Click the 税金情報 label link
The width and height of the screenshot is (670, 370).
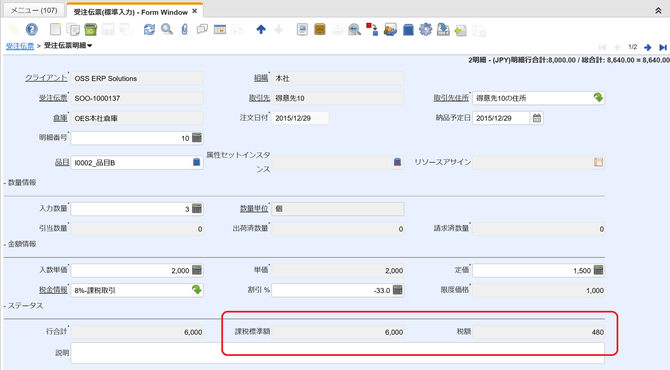coord(53,290)
